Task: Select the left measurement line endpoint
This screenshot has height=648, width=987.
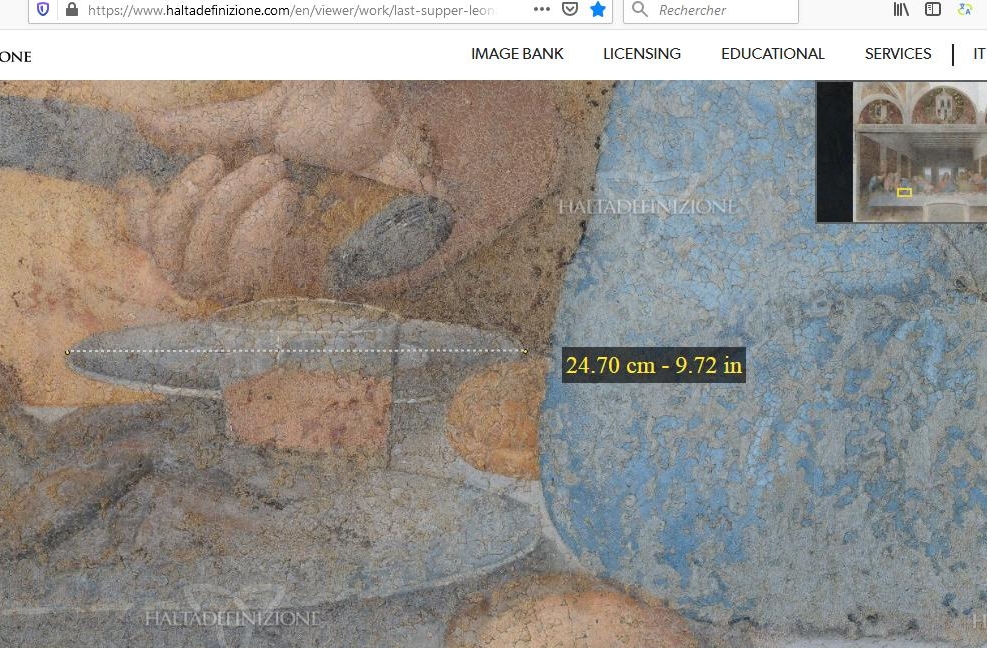Action: pyautogui.click(x=67, y=352)
